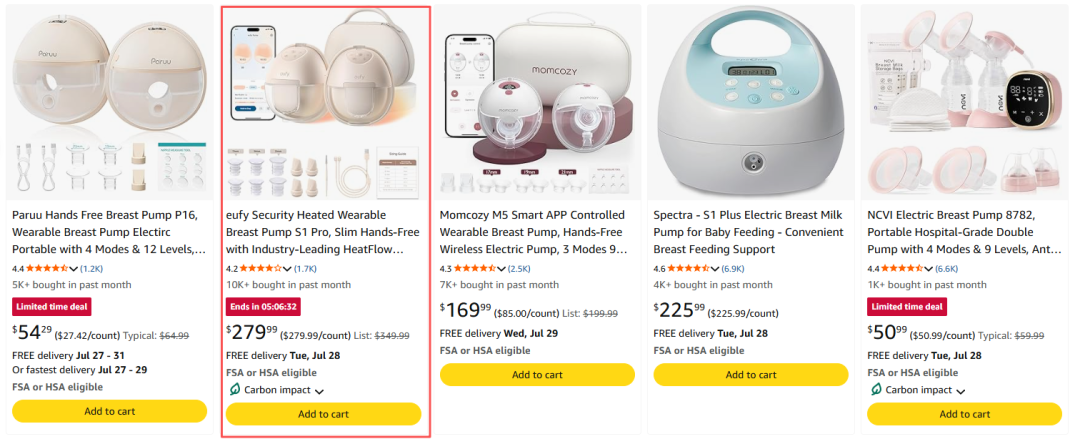Expand the NCVI Carbon impact chevron

click(960, 391)
